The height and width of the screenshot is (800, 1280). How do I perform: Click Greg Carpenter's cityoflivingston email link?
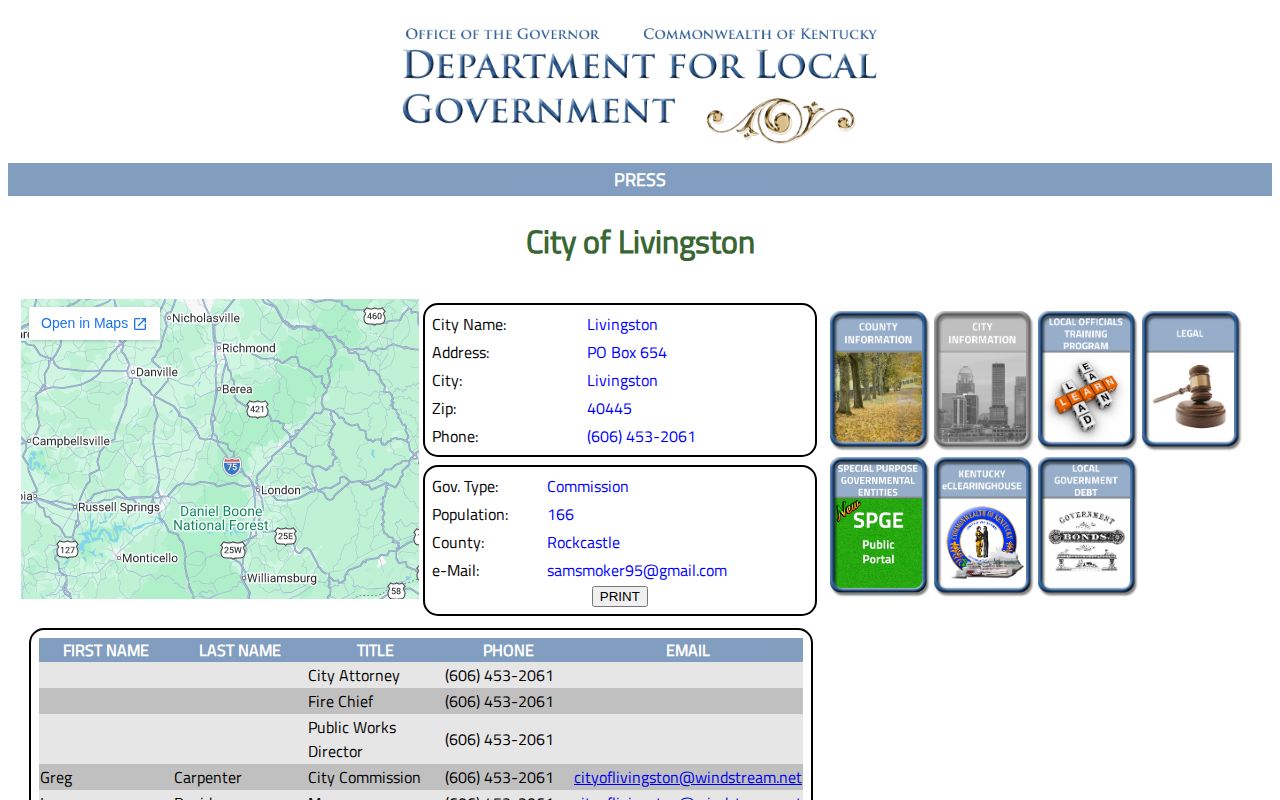pos(688,778)
